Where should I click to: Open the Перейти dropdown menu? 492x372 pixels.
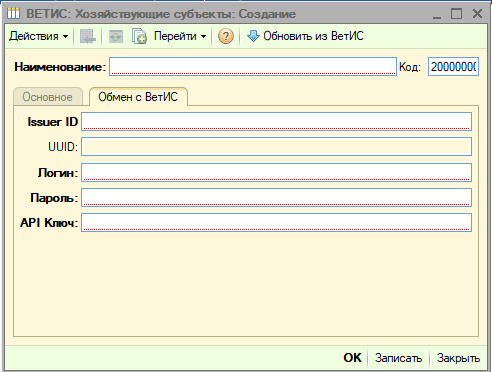[x=180, y=36]
